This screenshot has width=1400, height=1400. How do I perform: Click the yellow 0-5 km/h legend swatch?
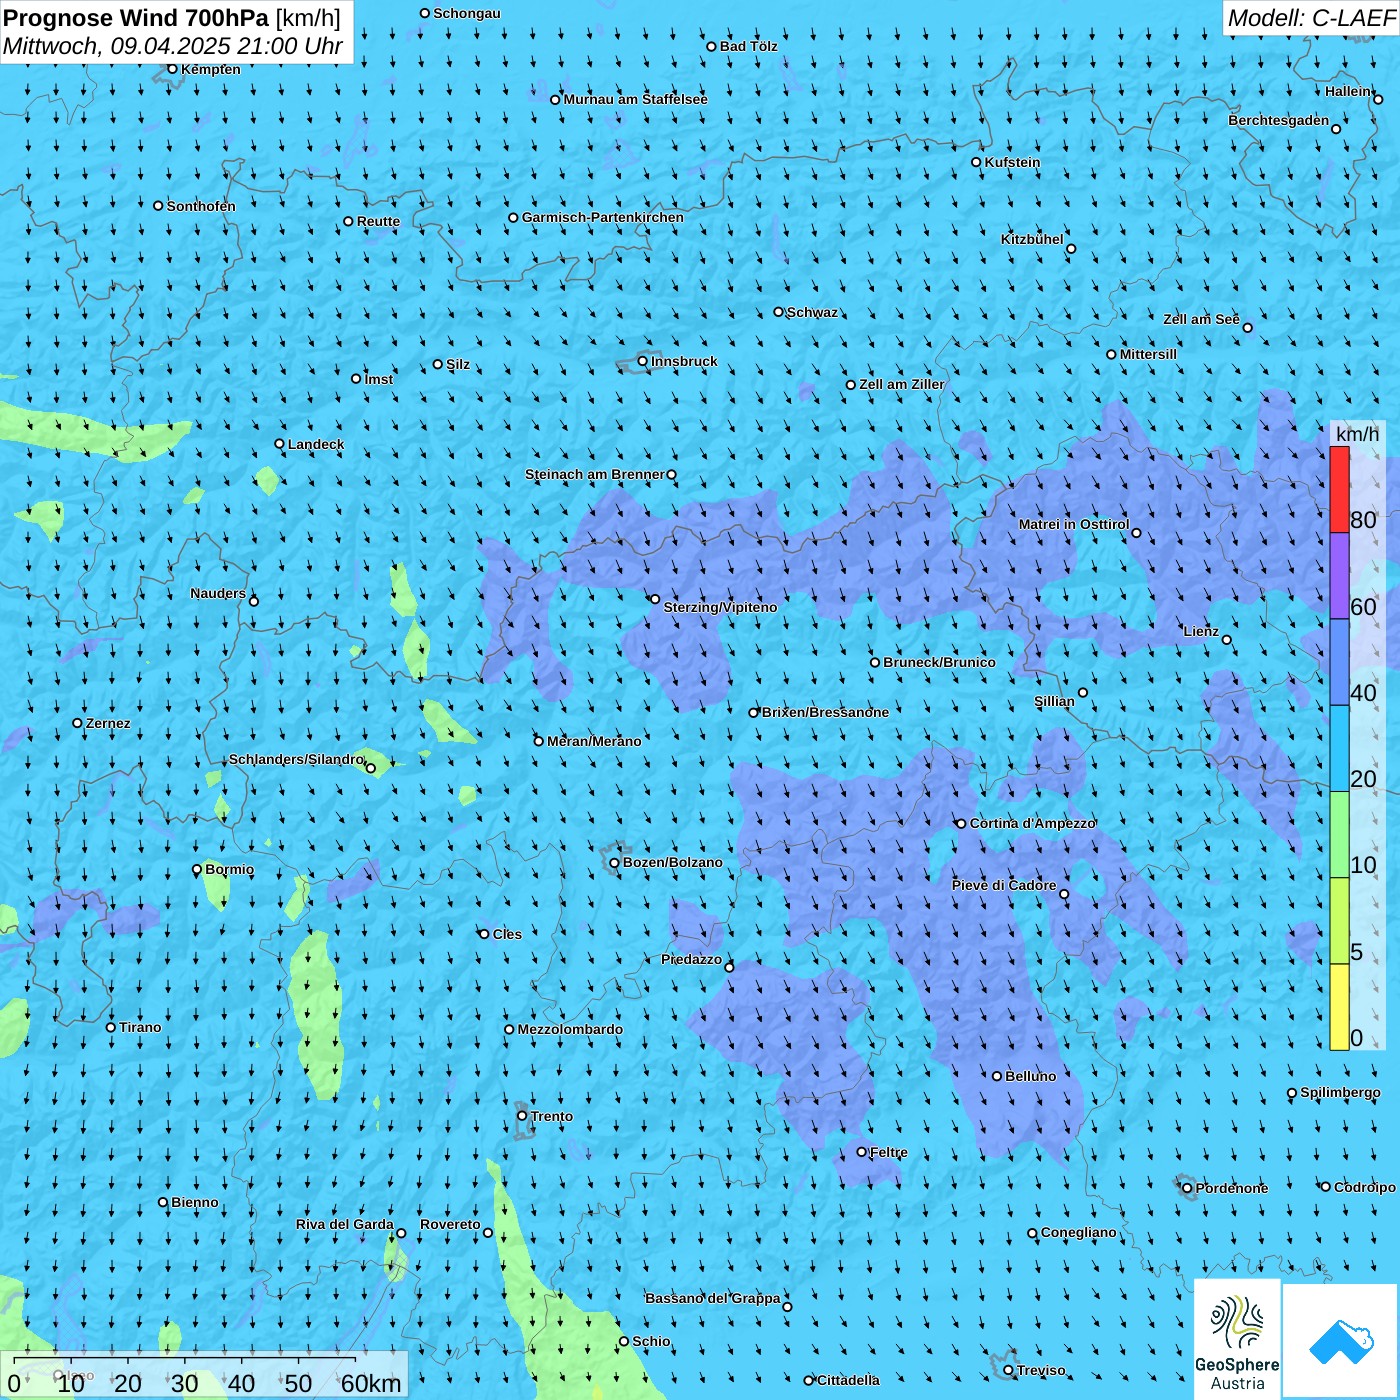[1339, 1007]
